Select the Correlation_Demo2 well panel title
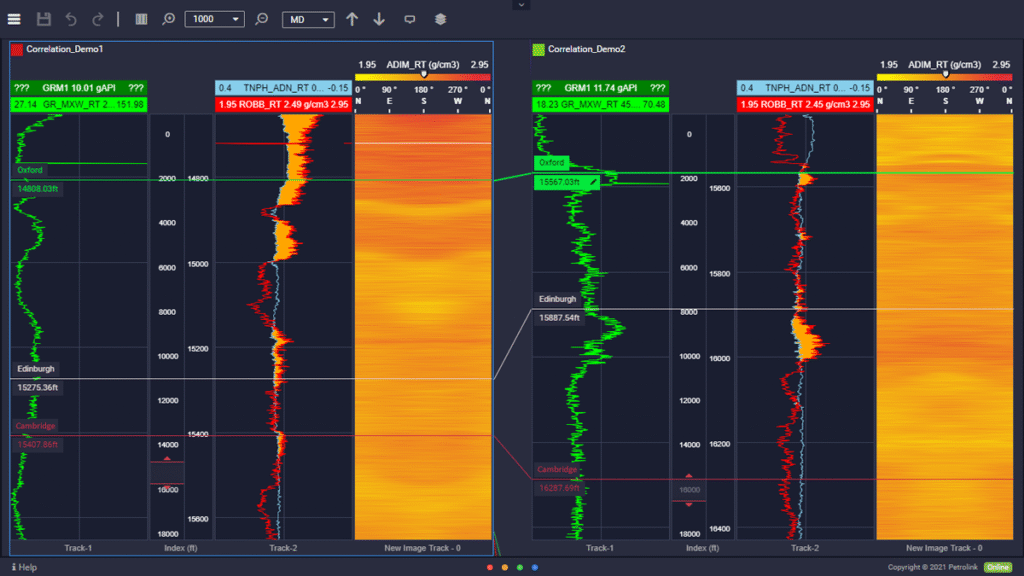Screen dimensions: 1024x576 pyautogui.click(x=585, y=48)
